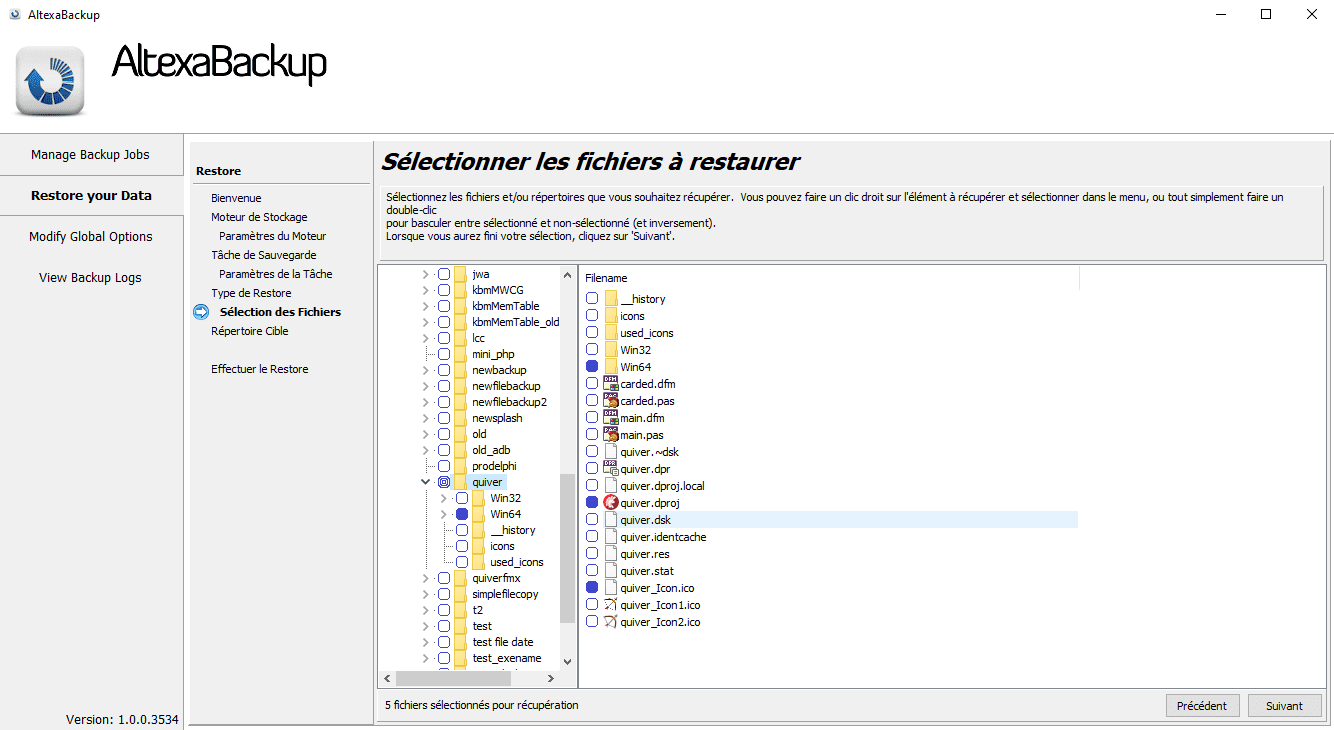Open the Type de Restore step
The width and height of the screenshot is (1334, 730).
tap(251, 293)
